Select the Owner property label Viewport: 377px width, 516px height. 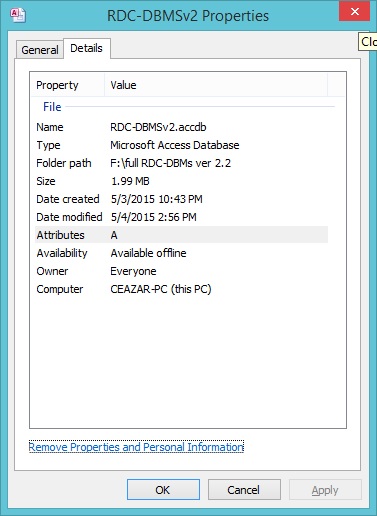52,271
